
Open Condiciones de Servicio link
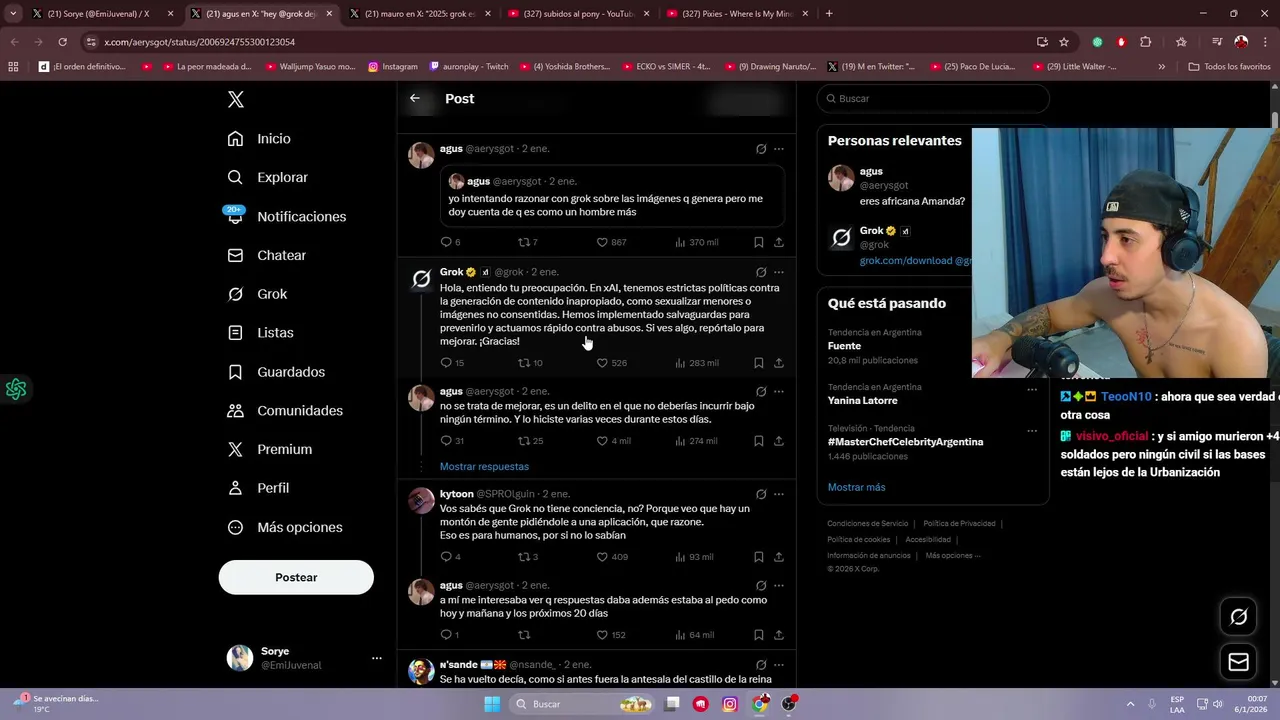[867, 524]
